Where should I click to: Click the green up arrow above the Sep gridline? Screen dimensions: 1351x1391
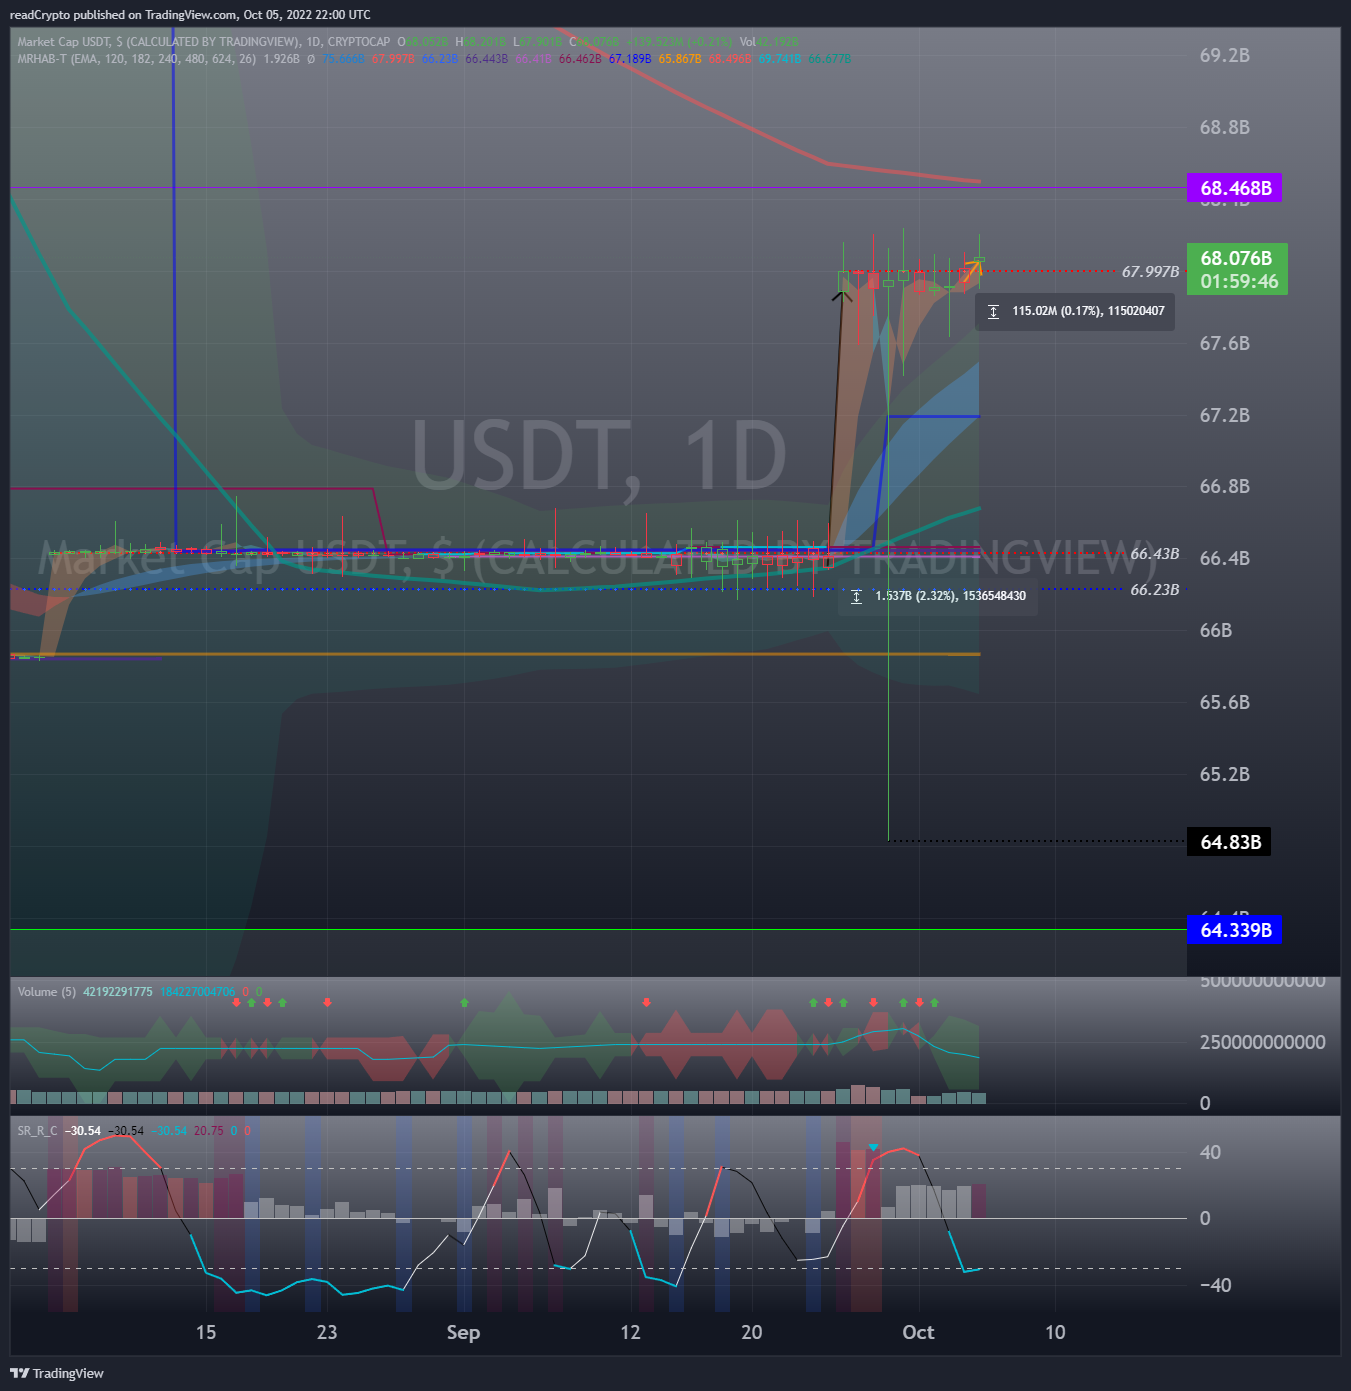point(464,1002)
